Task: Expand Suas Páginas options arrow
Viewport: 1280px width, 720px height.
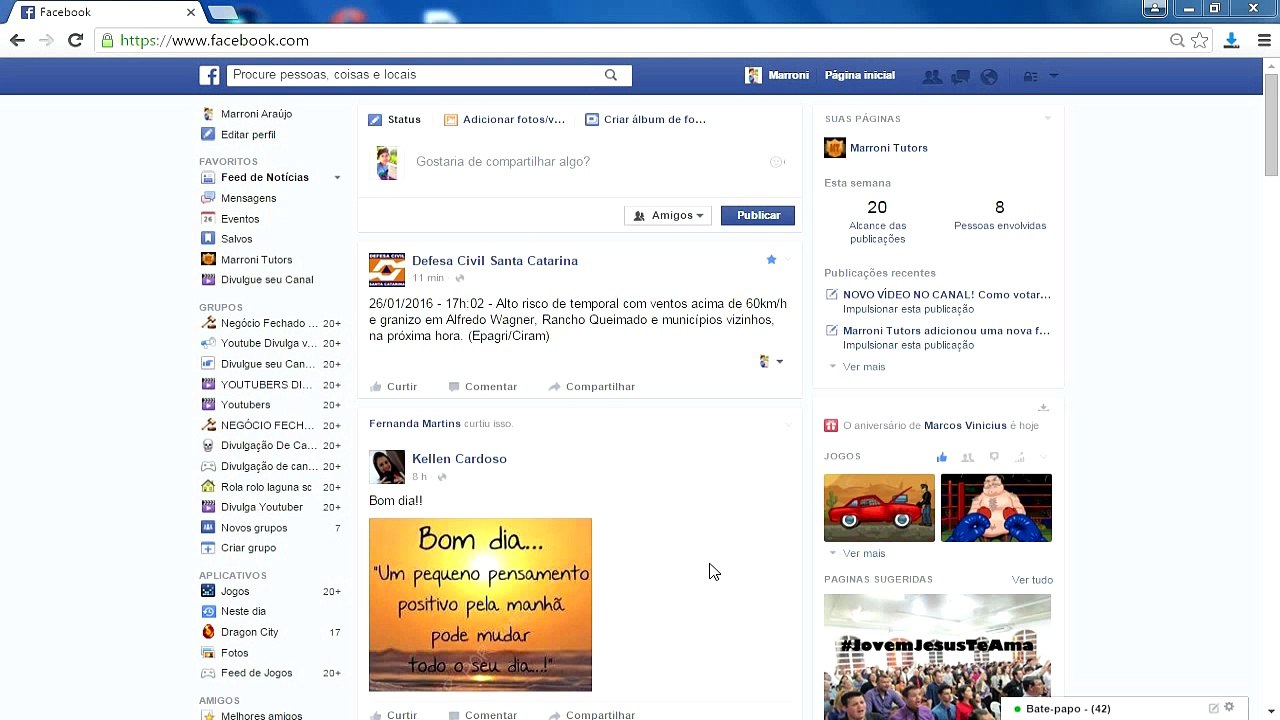Action: 1047,119
